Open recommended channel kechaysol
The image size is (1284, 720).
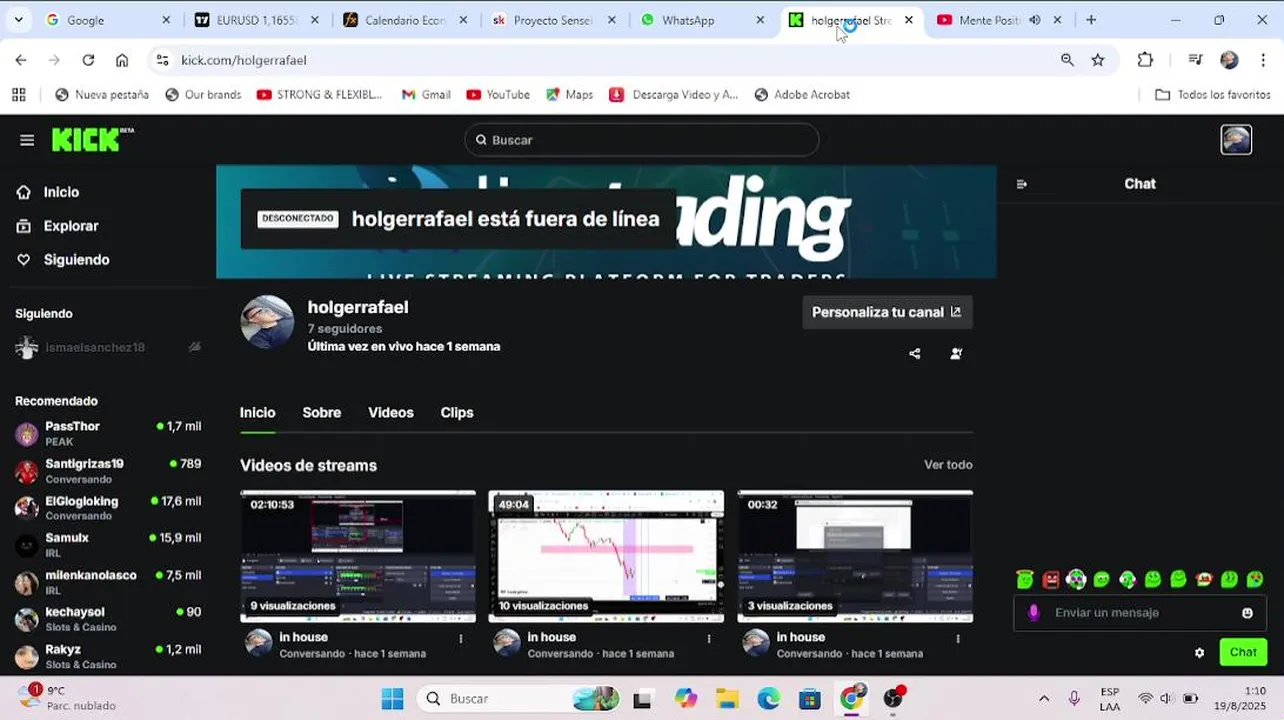pos(108,619)
